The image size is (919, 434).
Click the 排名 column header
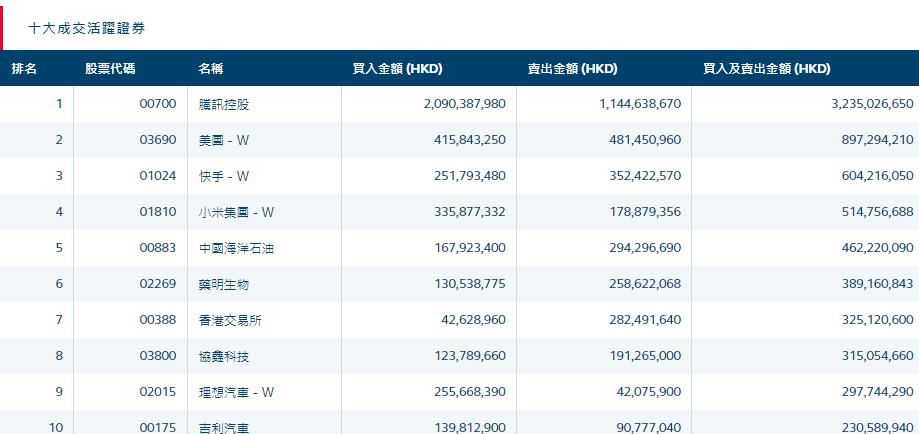pyautogui.click(x=24, y=69)
